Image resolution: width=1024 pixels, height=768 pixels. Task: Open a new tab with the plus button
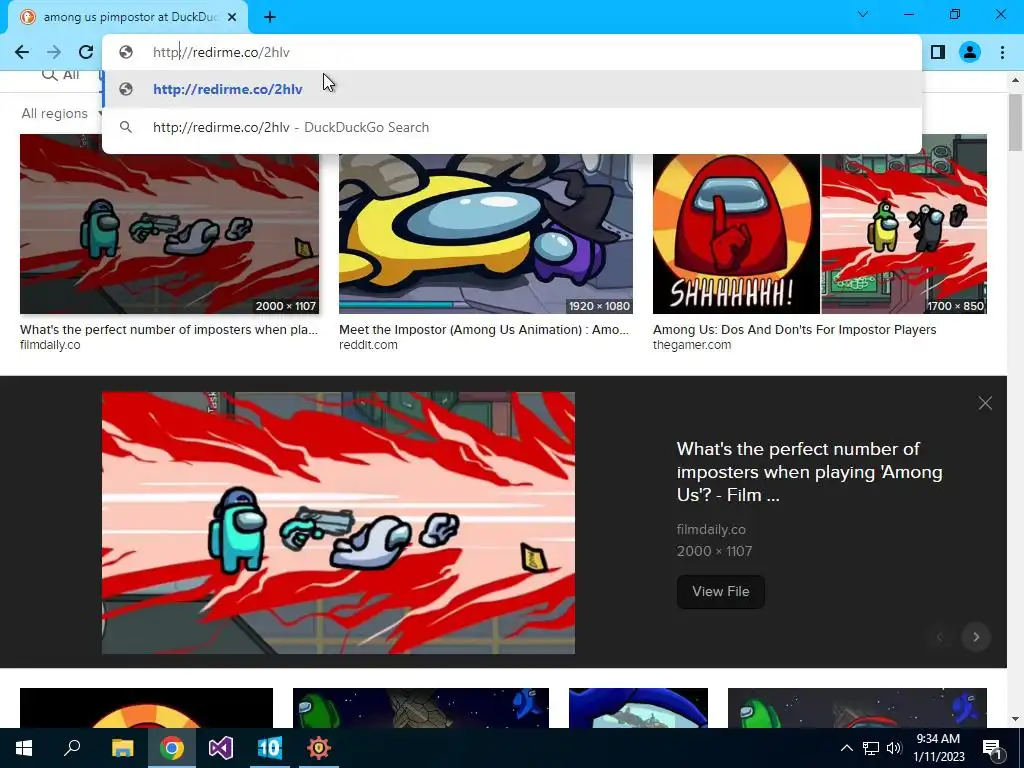(270, 17)
